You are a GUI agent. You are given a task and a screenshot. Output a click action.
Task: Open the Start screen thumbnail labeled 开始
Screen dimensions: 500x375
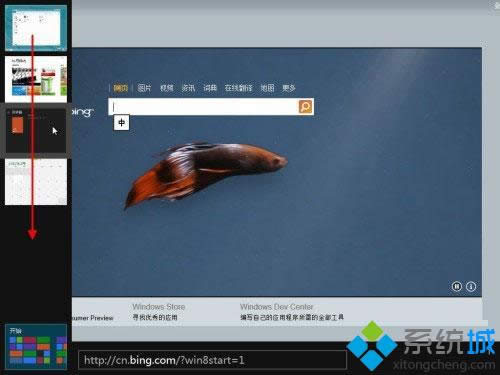[36, 347]
